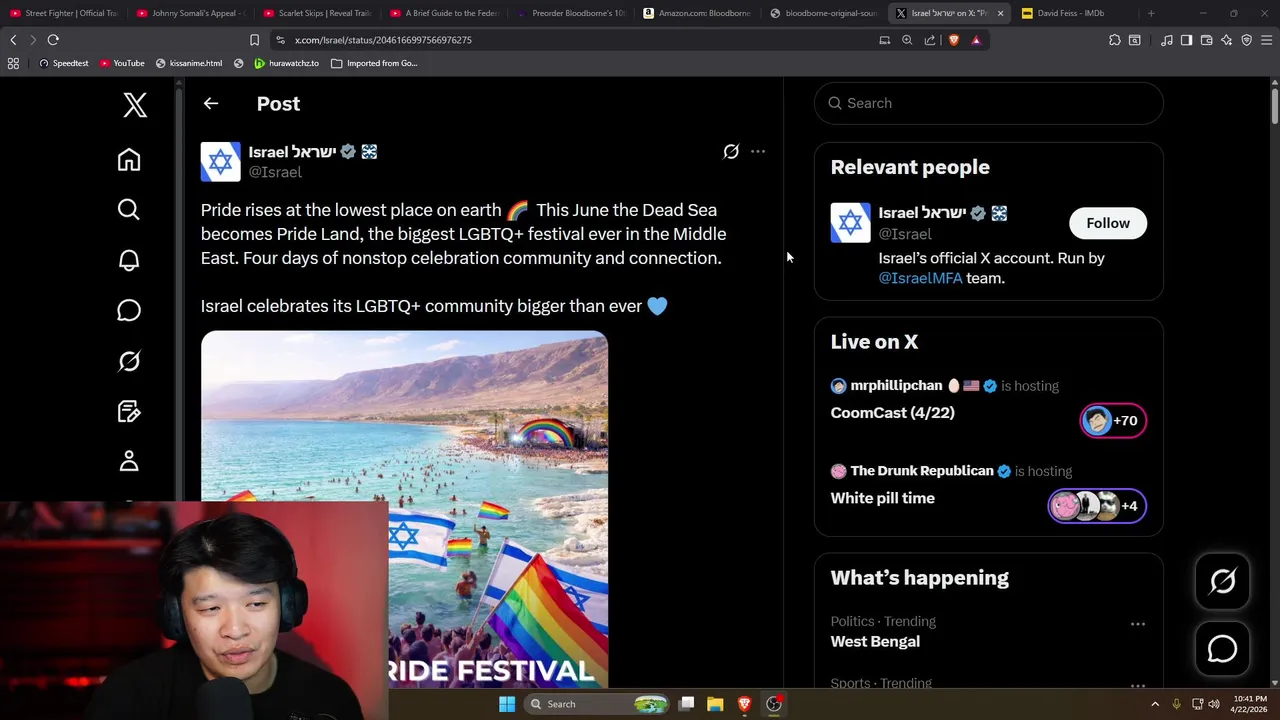
Task: Open Profile icon in sidebar
Action: pos(129,461)
